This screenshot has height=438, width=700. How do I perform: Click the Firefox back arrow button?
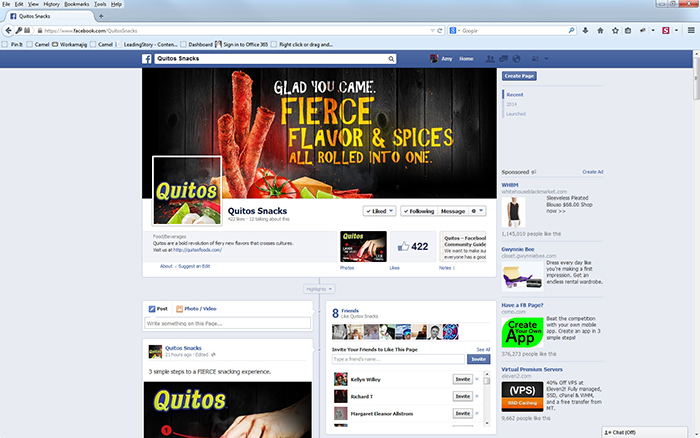pyautogui.click(x=8, y=30)
